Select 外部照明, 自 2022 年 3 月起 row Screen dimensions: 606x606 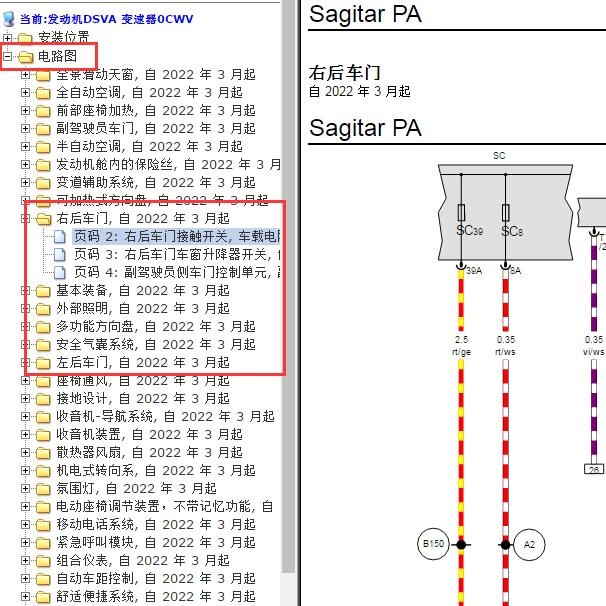tap(143, 308)
